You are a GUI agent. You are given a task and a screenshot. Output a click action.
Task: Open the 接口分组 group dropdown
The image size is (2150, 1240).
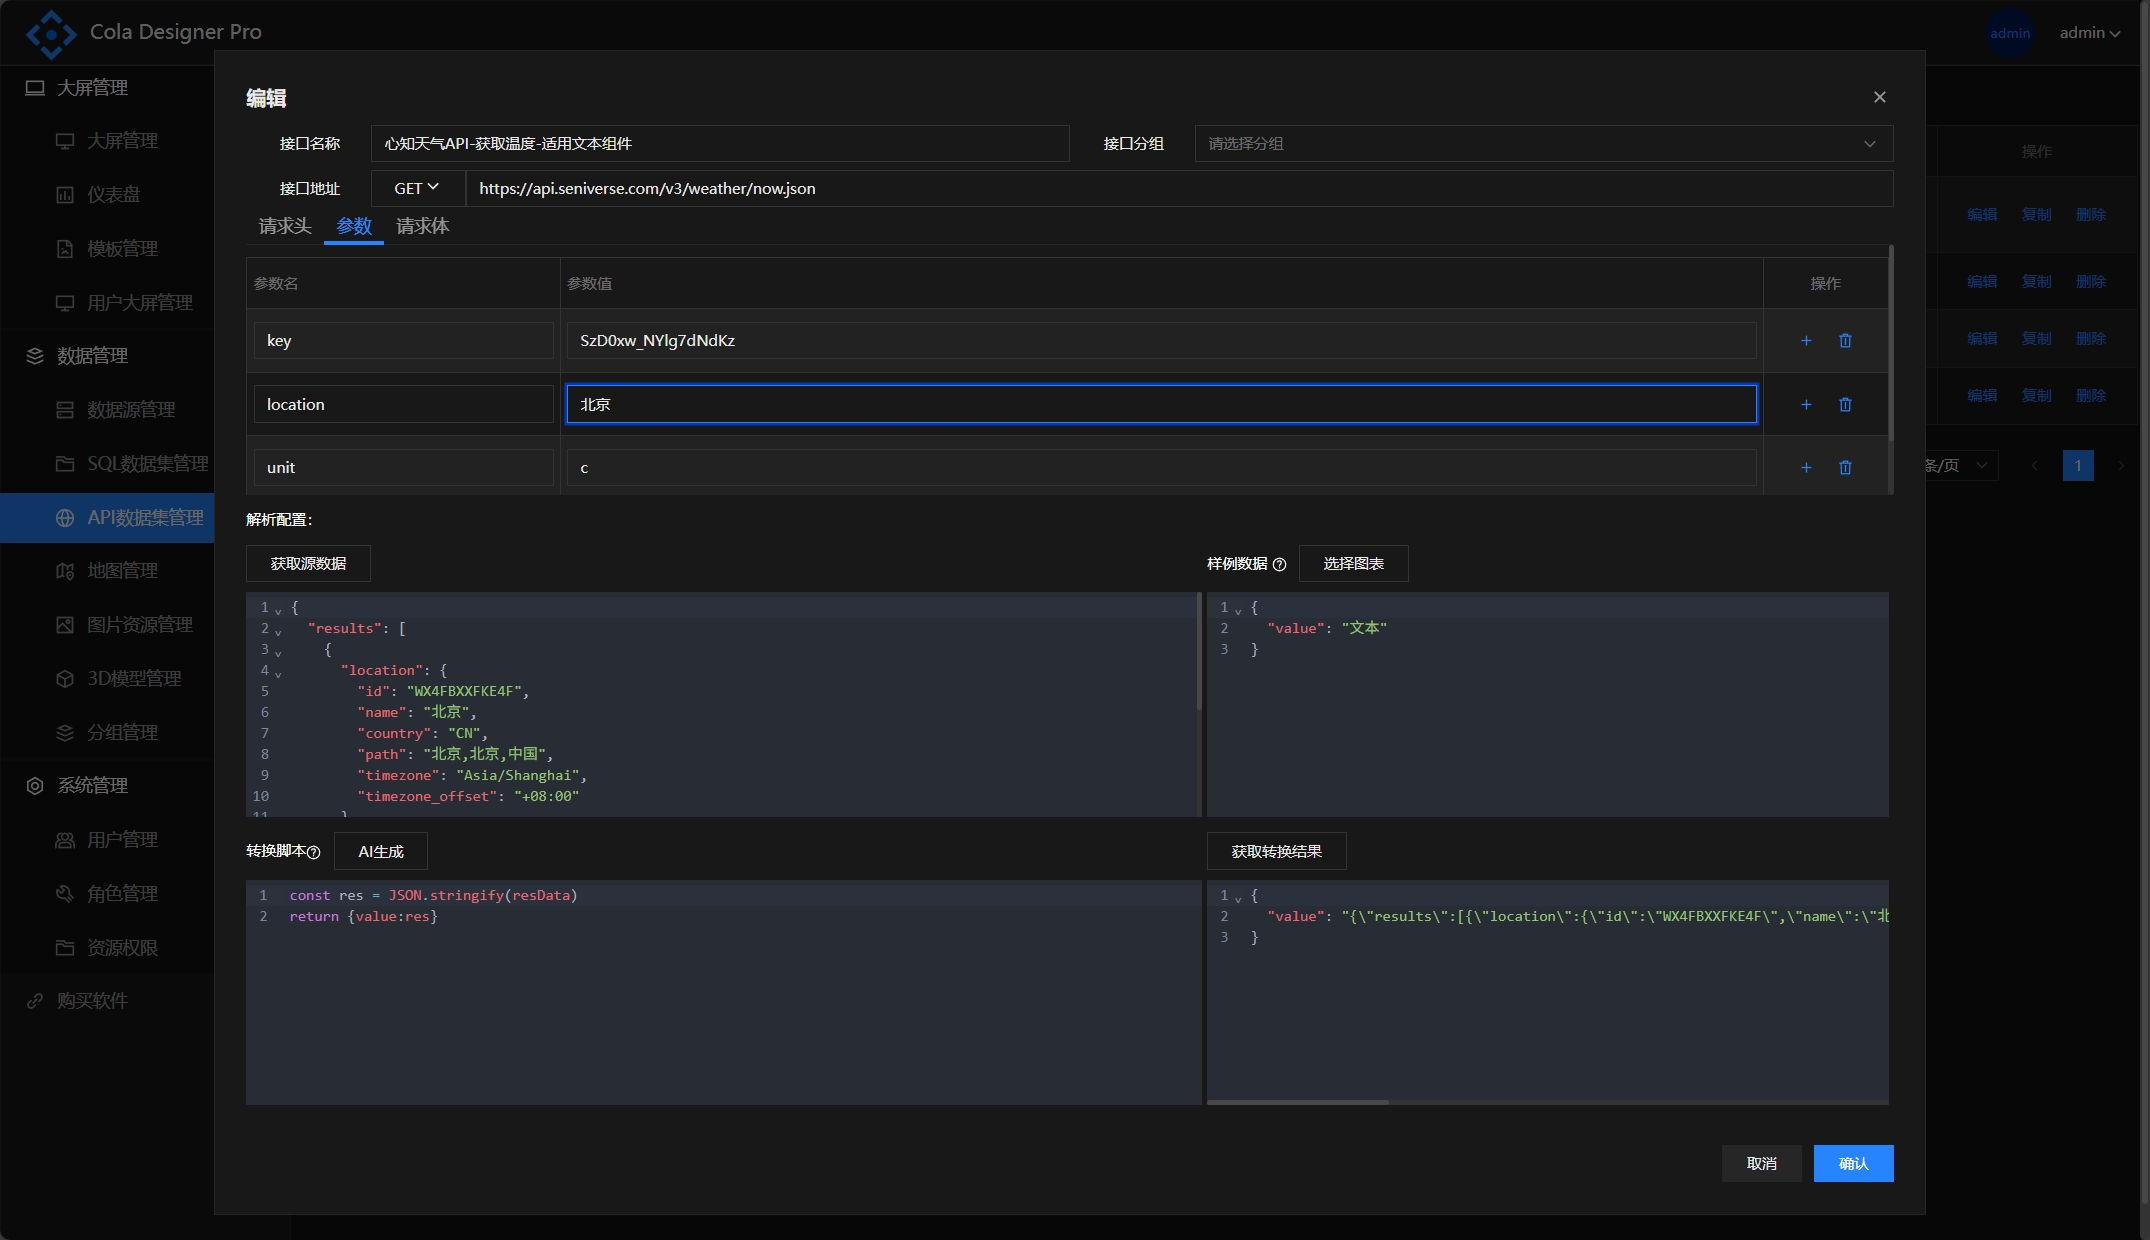coord(1543,144)
